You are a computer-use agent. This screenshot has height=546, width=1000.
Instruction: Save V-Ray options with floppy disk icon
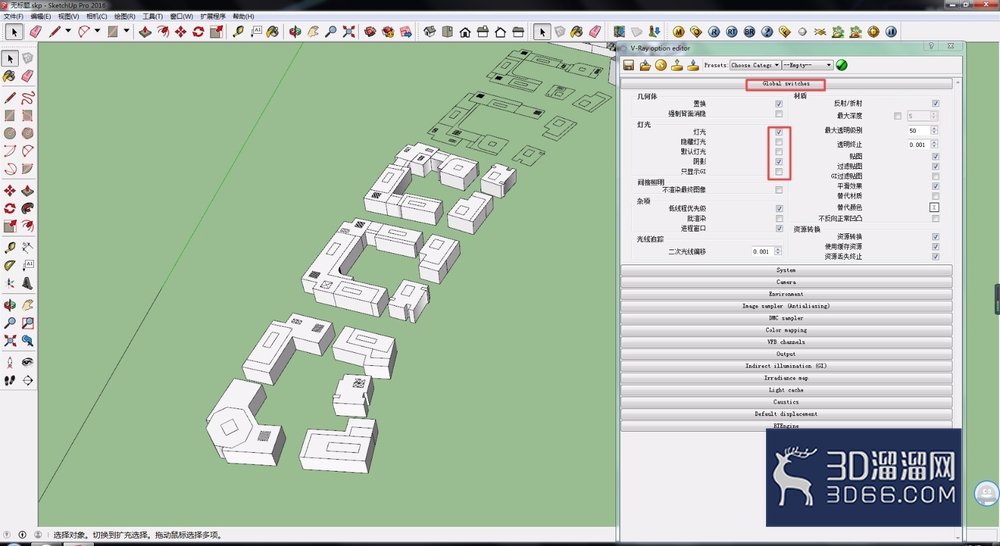tap(628, 65)
